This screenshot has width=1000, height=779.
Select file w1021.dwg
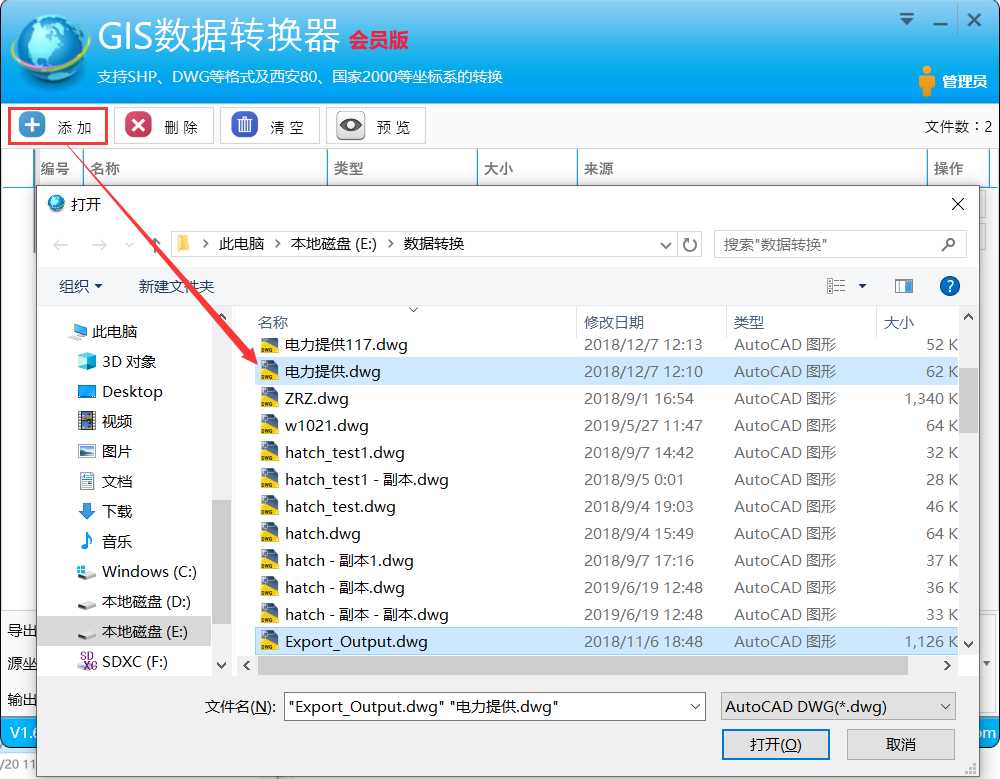[606, 426]
